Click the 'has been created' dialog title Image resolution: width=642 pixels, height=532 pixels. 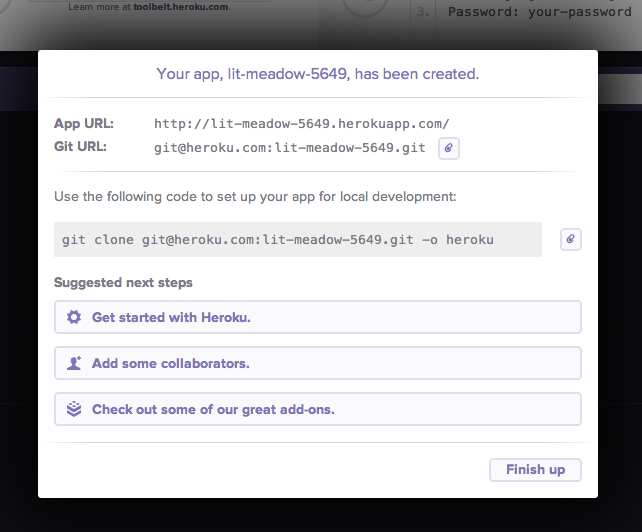(x=317, y=74)
